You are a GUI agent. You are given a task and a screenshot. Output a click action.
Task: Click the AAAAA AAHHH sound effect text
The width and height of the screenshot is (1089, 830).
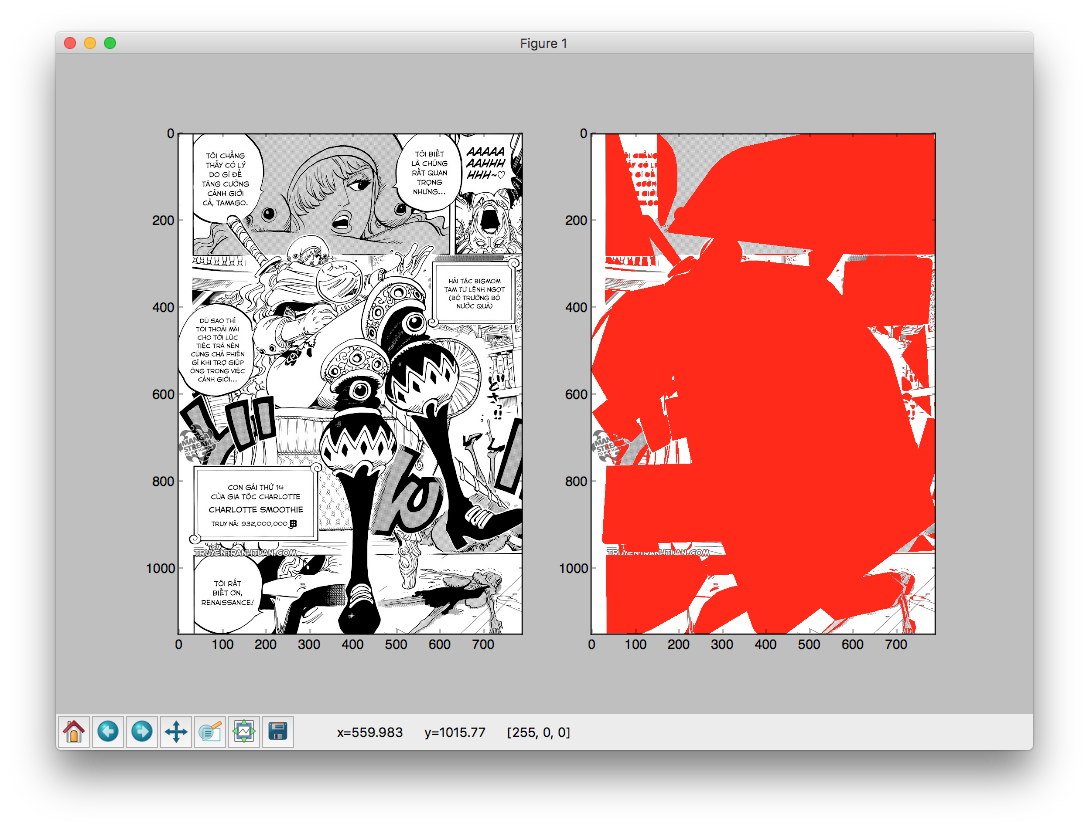pos(485,163)
